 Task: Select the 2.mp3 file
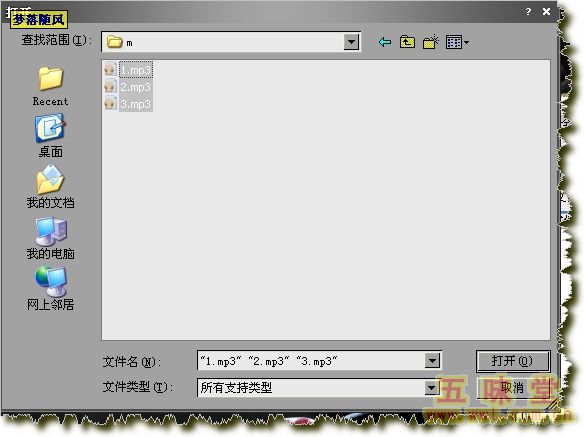click(128, 86)
